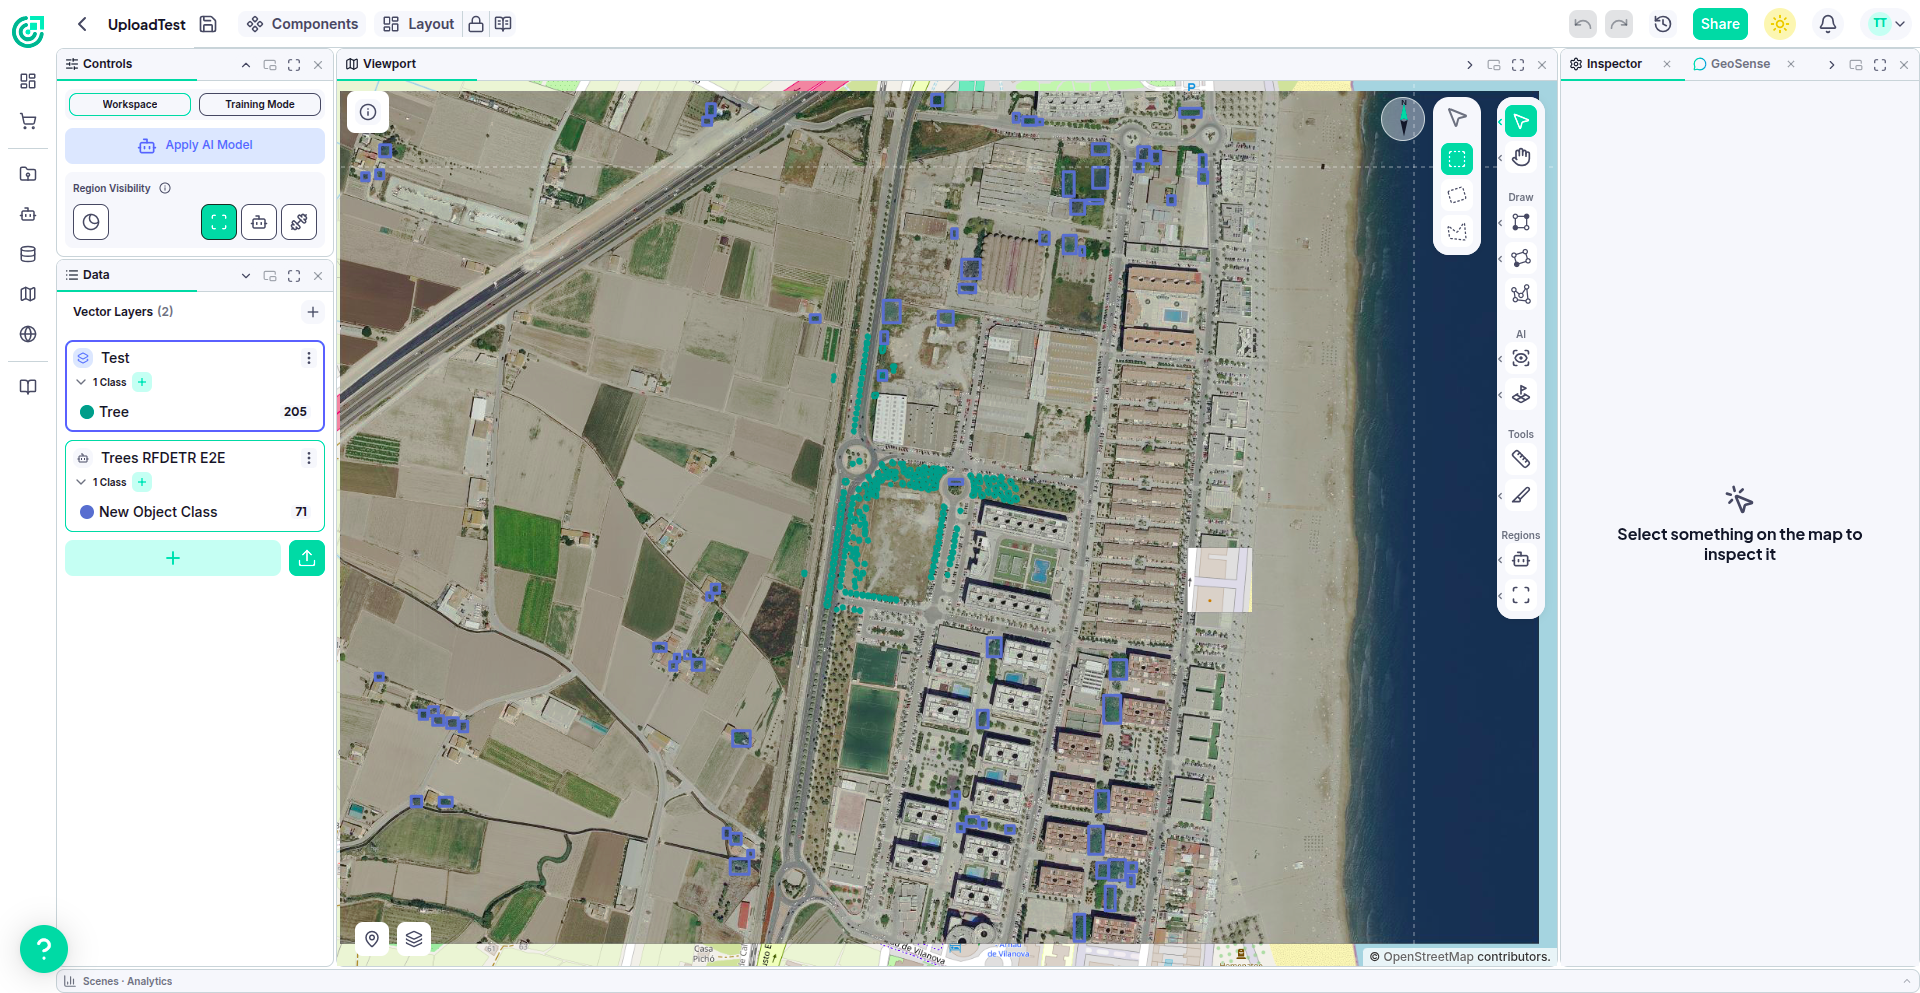1920x993 pixels.
Task: Click the location pin button on map
Action: click(x=372, y=939)
